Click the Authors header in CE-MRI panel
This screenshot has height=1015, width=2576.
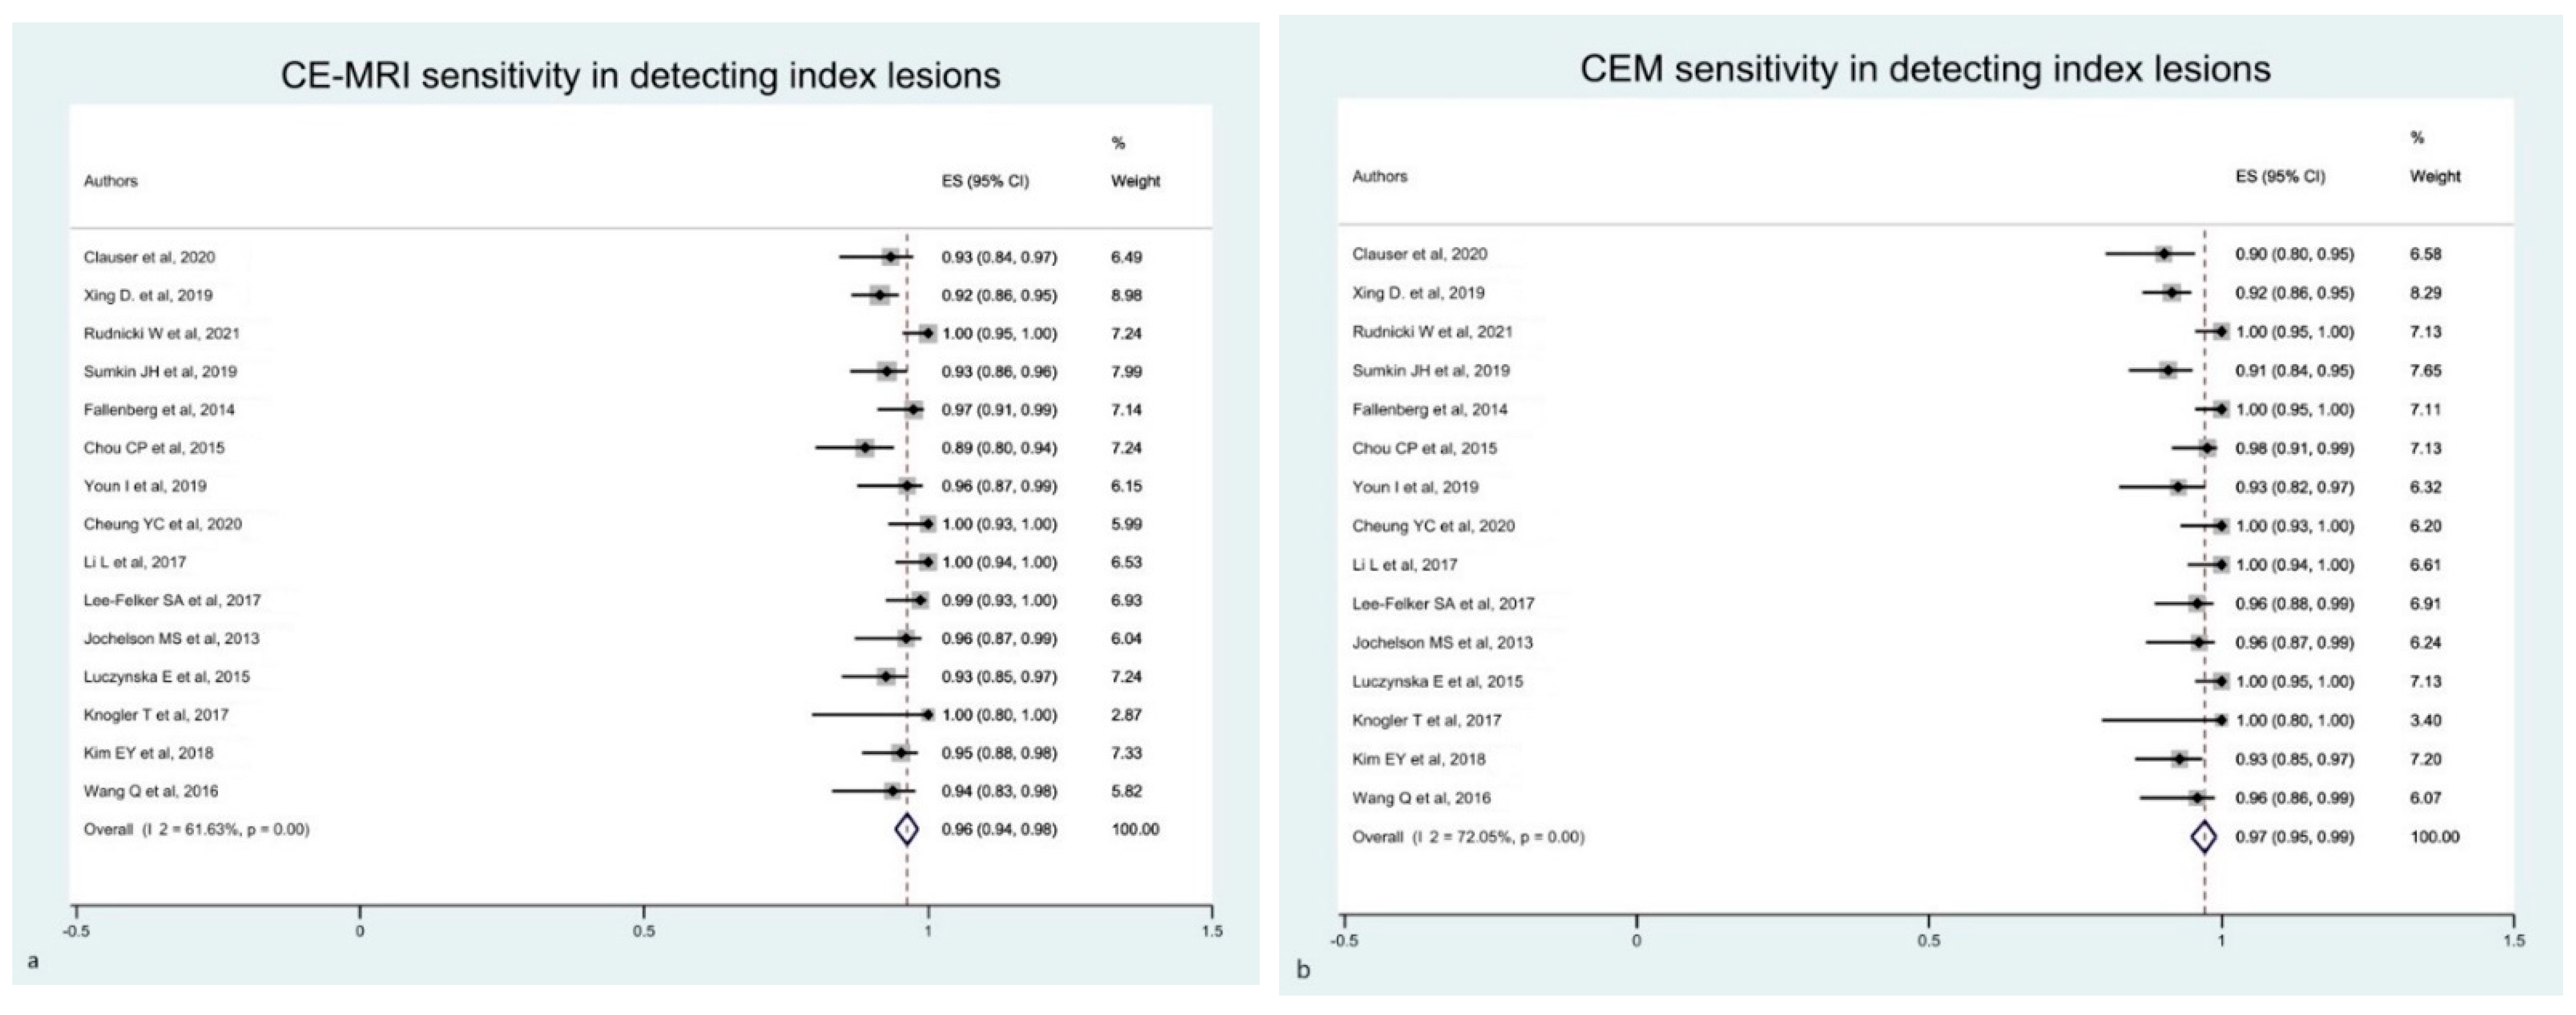[111, 181]
